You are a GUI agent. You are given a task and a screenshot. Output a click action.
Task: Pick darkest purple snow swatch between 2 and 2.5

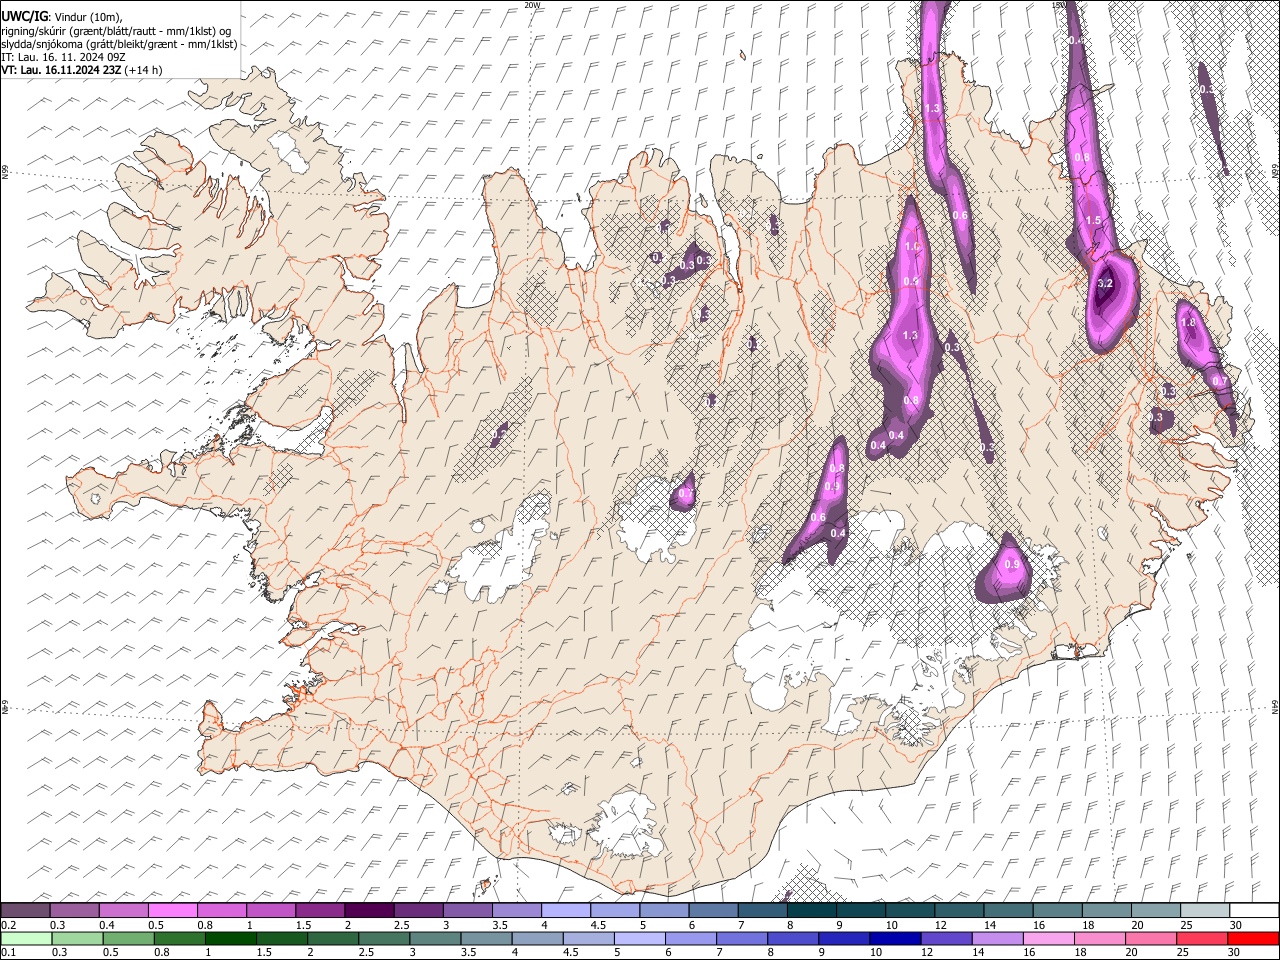(x=369, y=910)
